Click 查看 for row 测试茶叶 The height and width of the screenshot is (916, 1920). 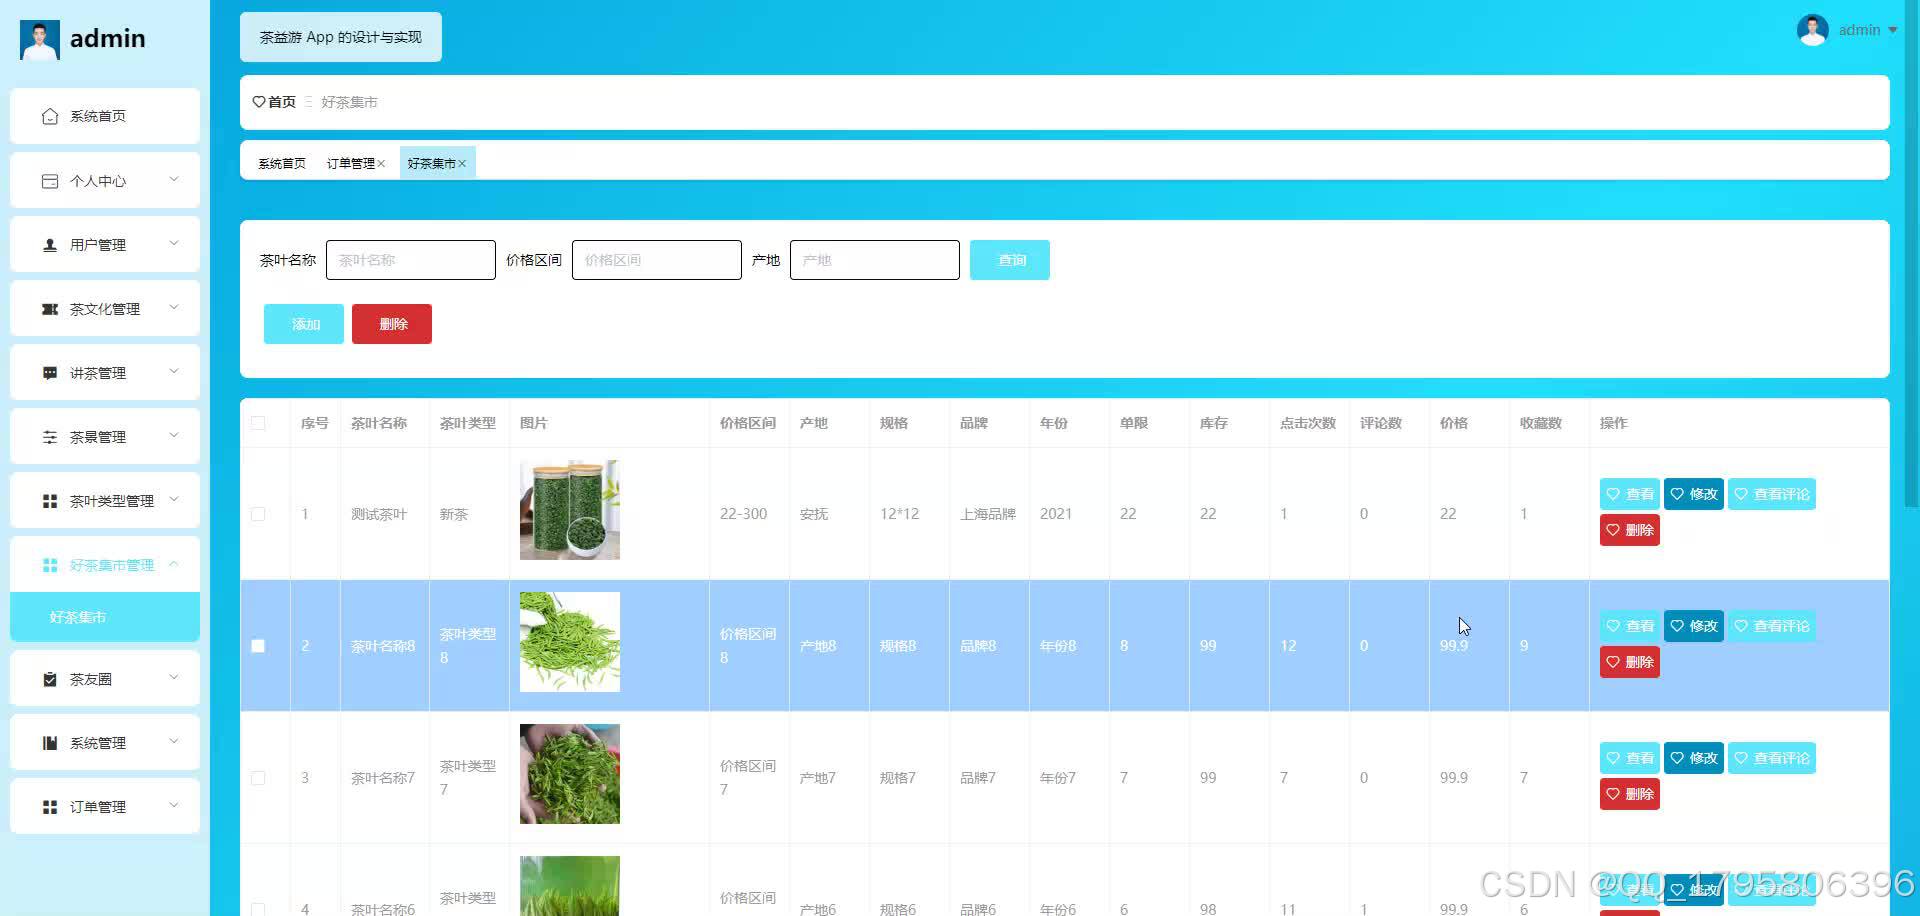pos(1630,494)
